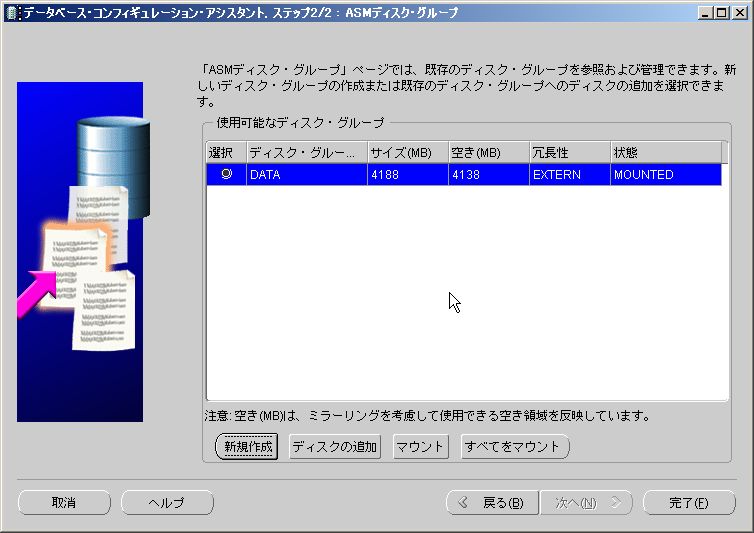Click the 空き(MB) column header
Image resolution: width=754 pixels, height=533 pixels.
coord(489,153)
